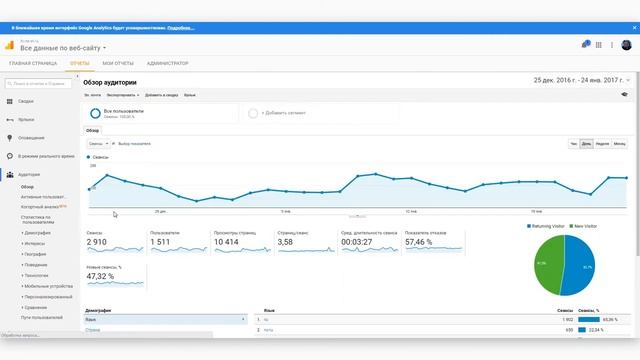Screen dimensions: 640x360
Task: Click the 1 511 Пользователи metric card
Action: click(178, 242)
